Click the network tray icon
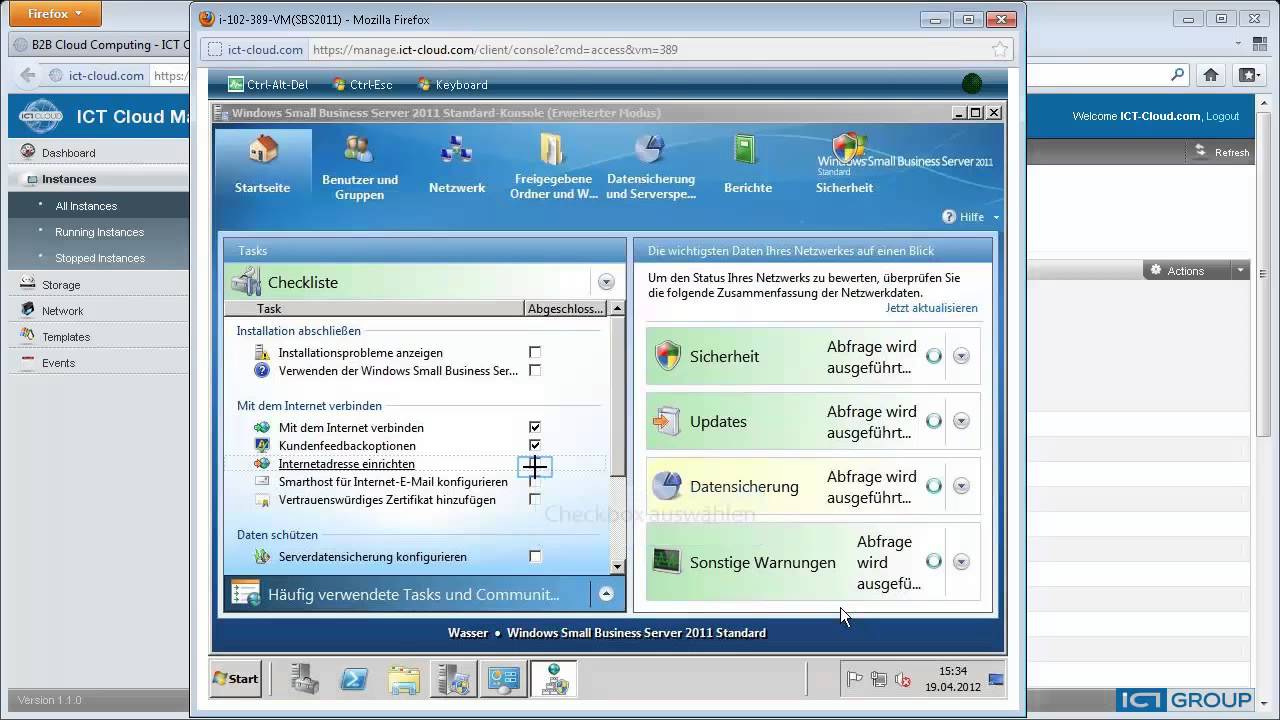This screenshot has height=720, width=1280. 879,680
